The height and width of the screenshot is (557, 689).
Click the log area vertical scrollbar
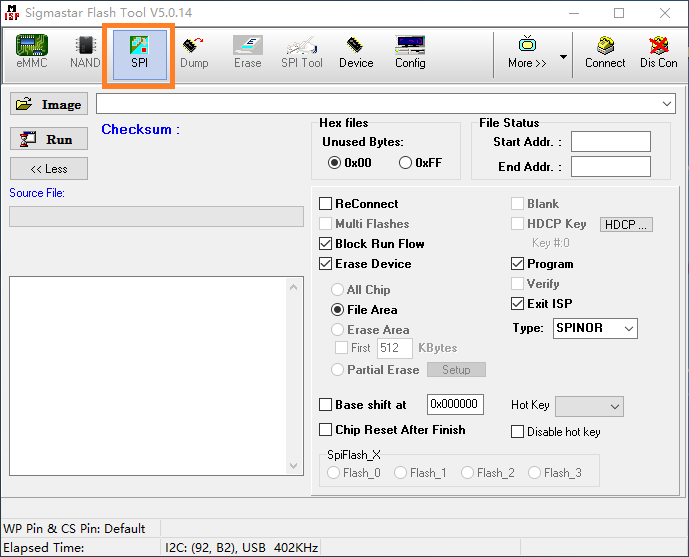point(295,375)
